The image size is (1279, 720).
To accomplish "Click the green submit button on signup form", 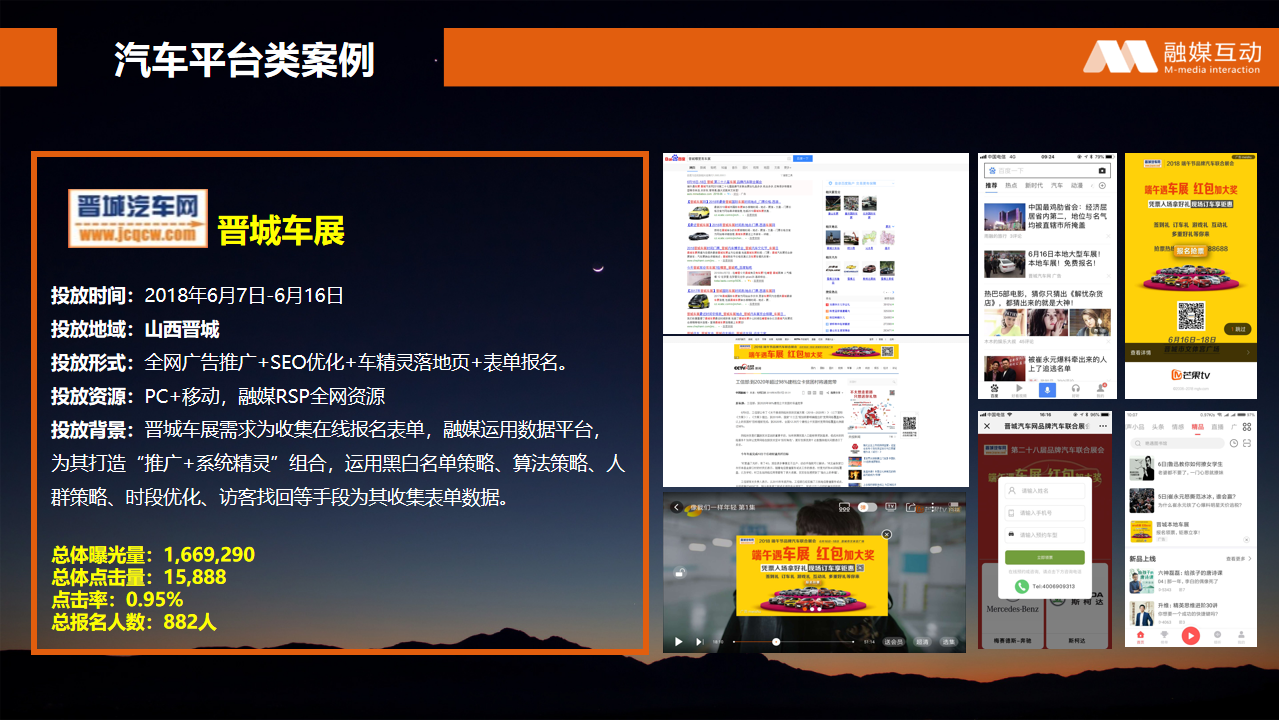I will pyautogui.click(x=1044, y=557).
